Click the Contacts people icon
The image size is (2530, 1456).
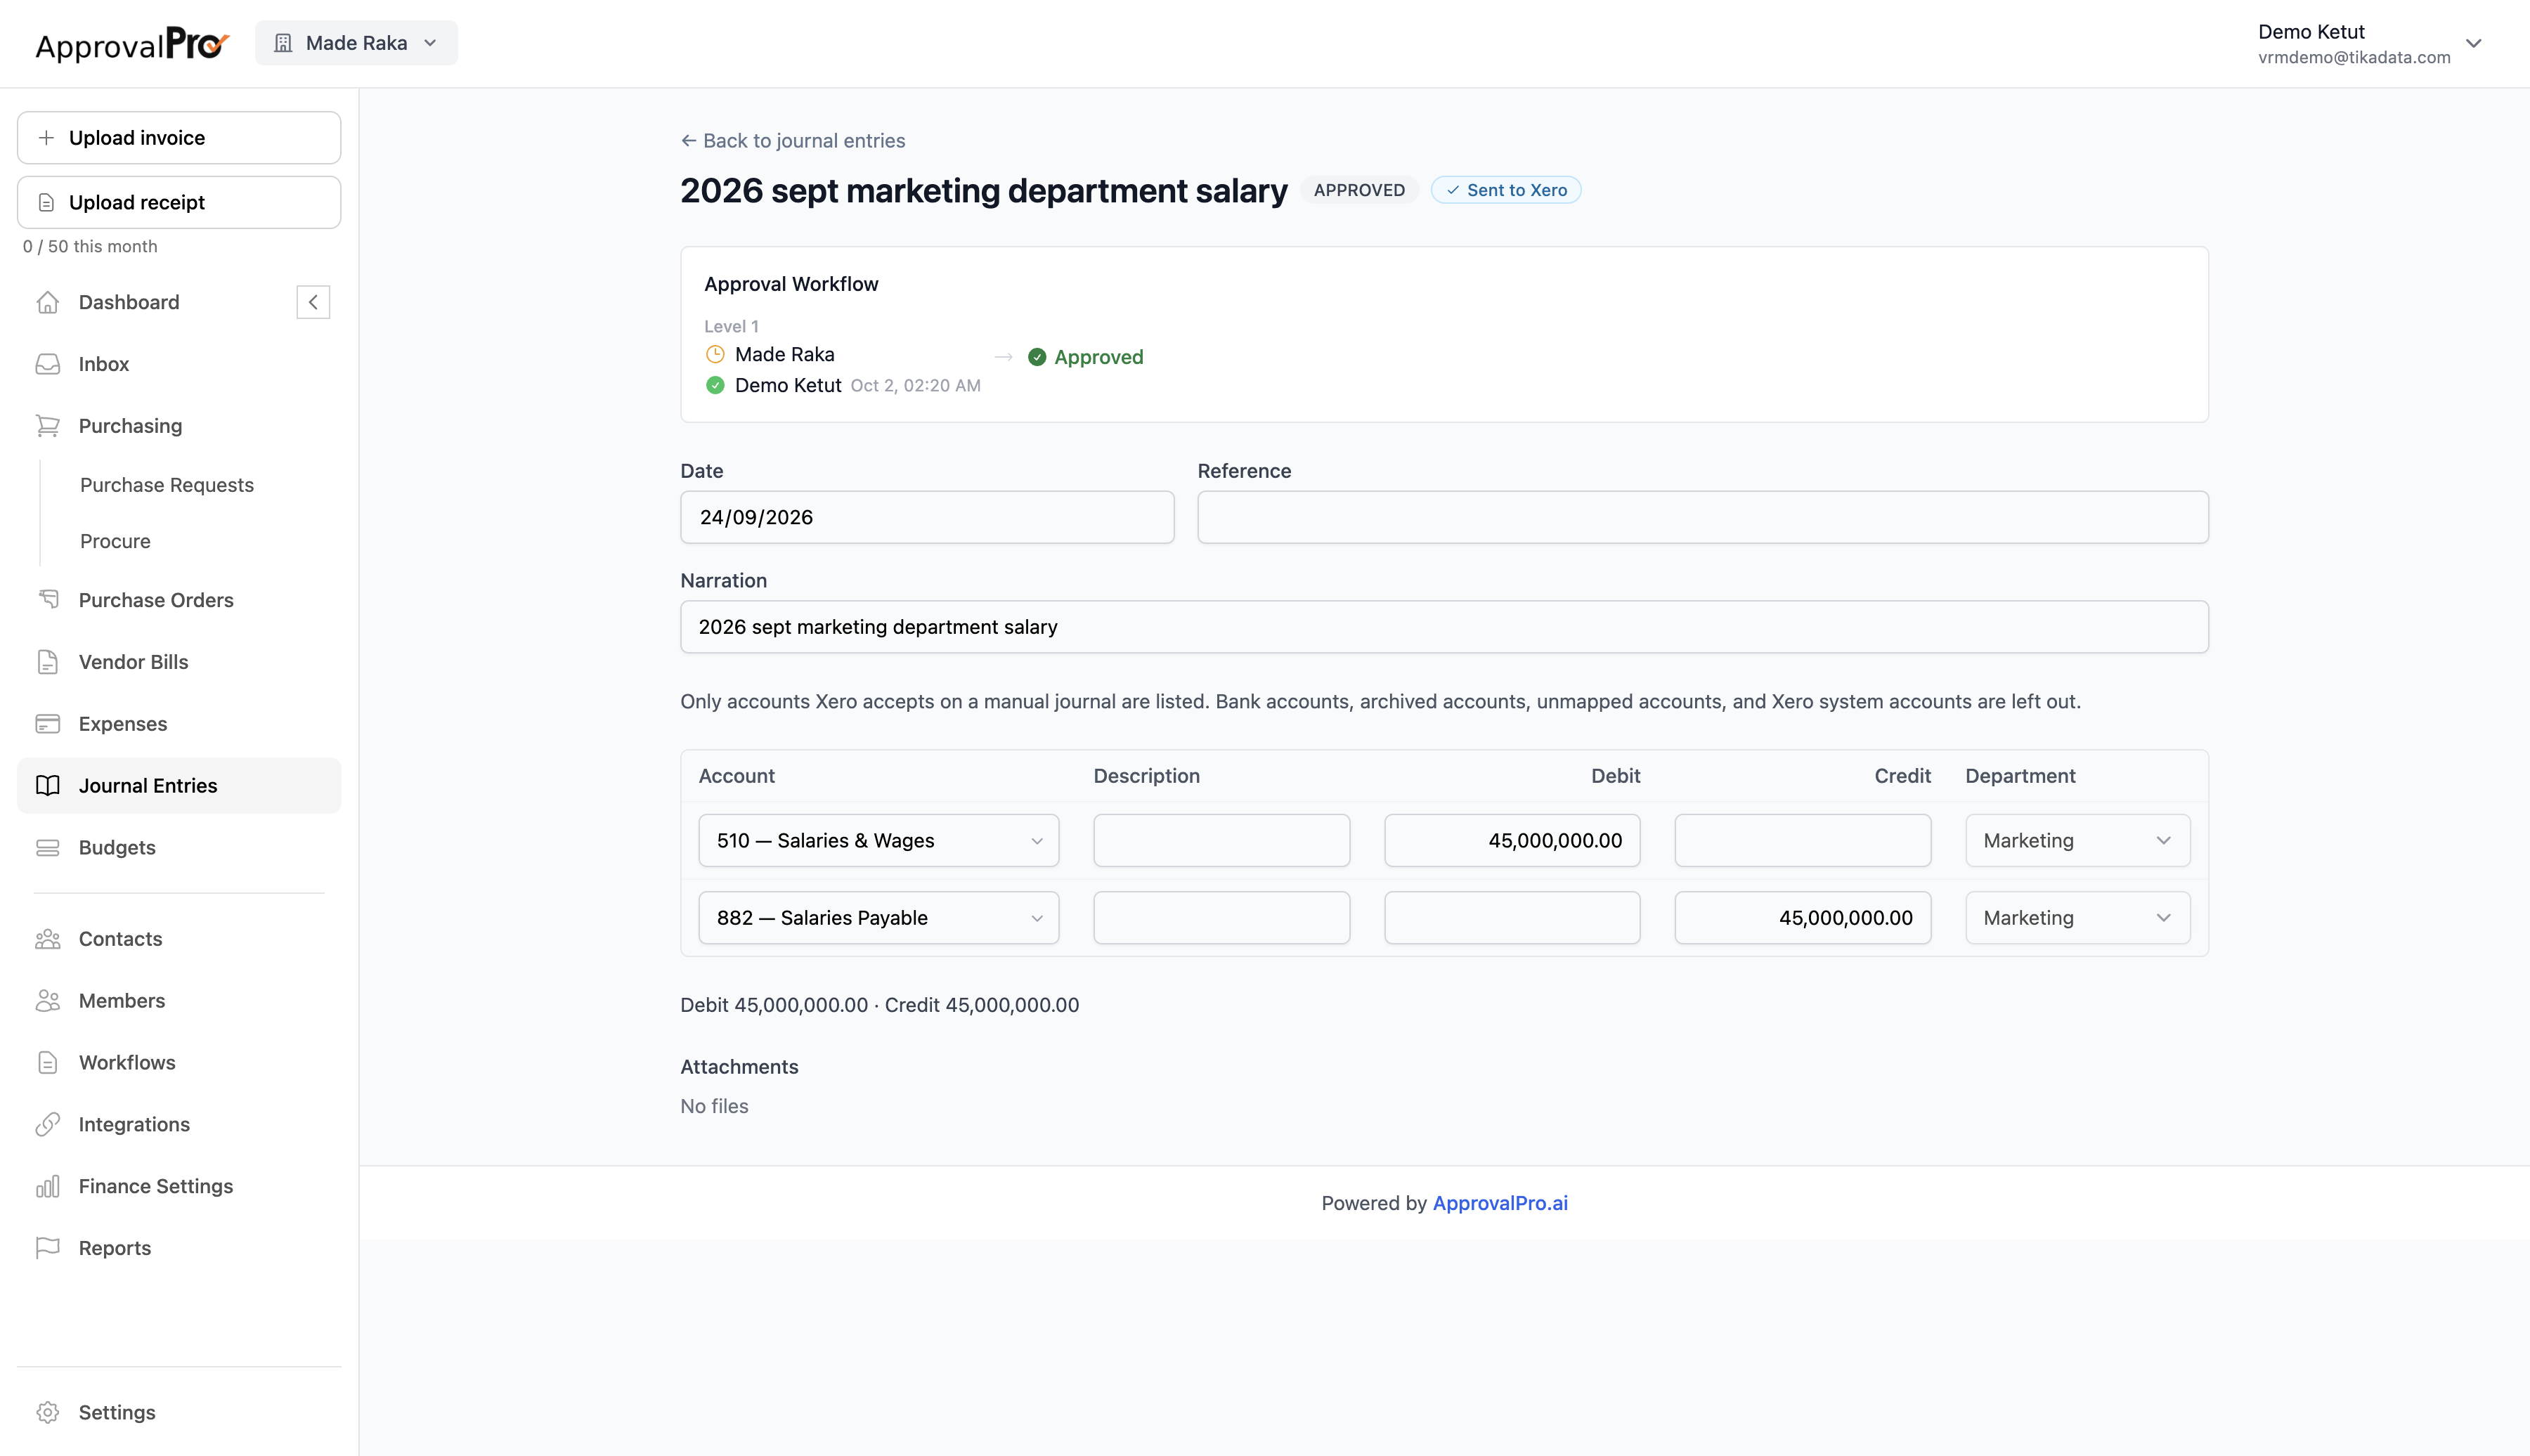(x=47, y=939)
